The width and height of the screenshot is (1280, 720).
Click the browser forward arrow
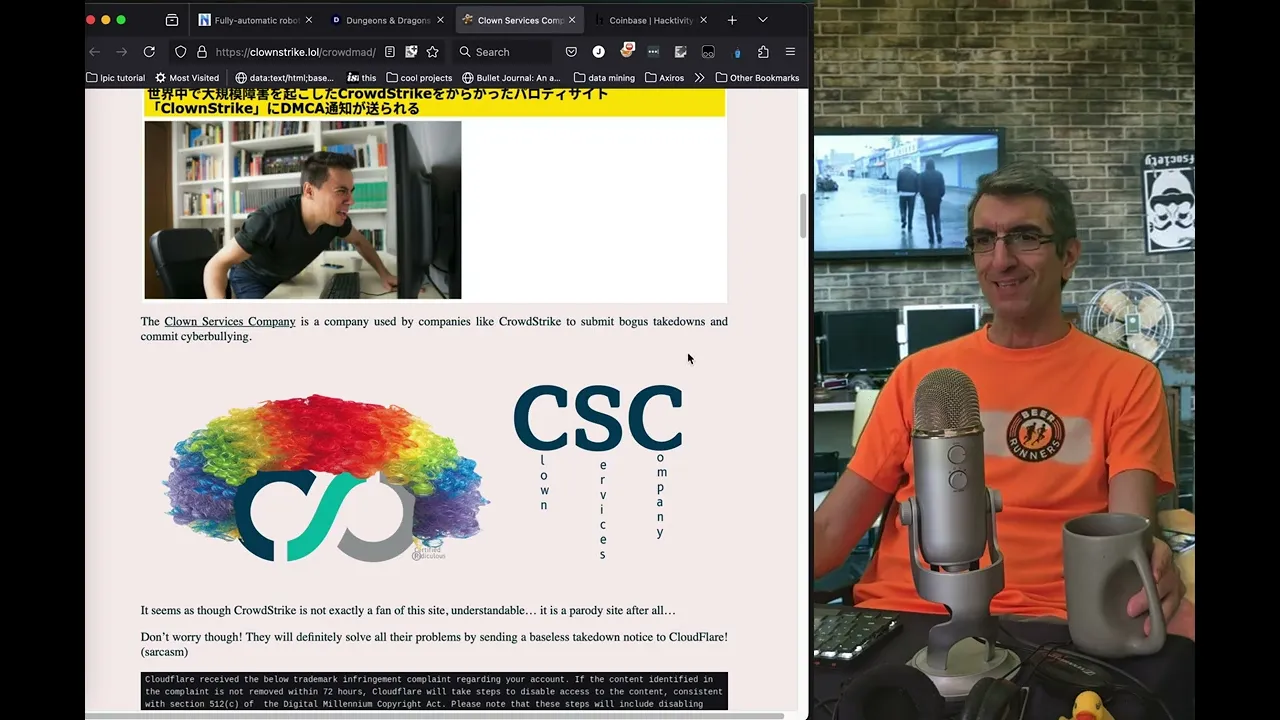(x=122, y=52)
